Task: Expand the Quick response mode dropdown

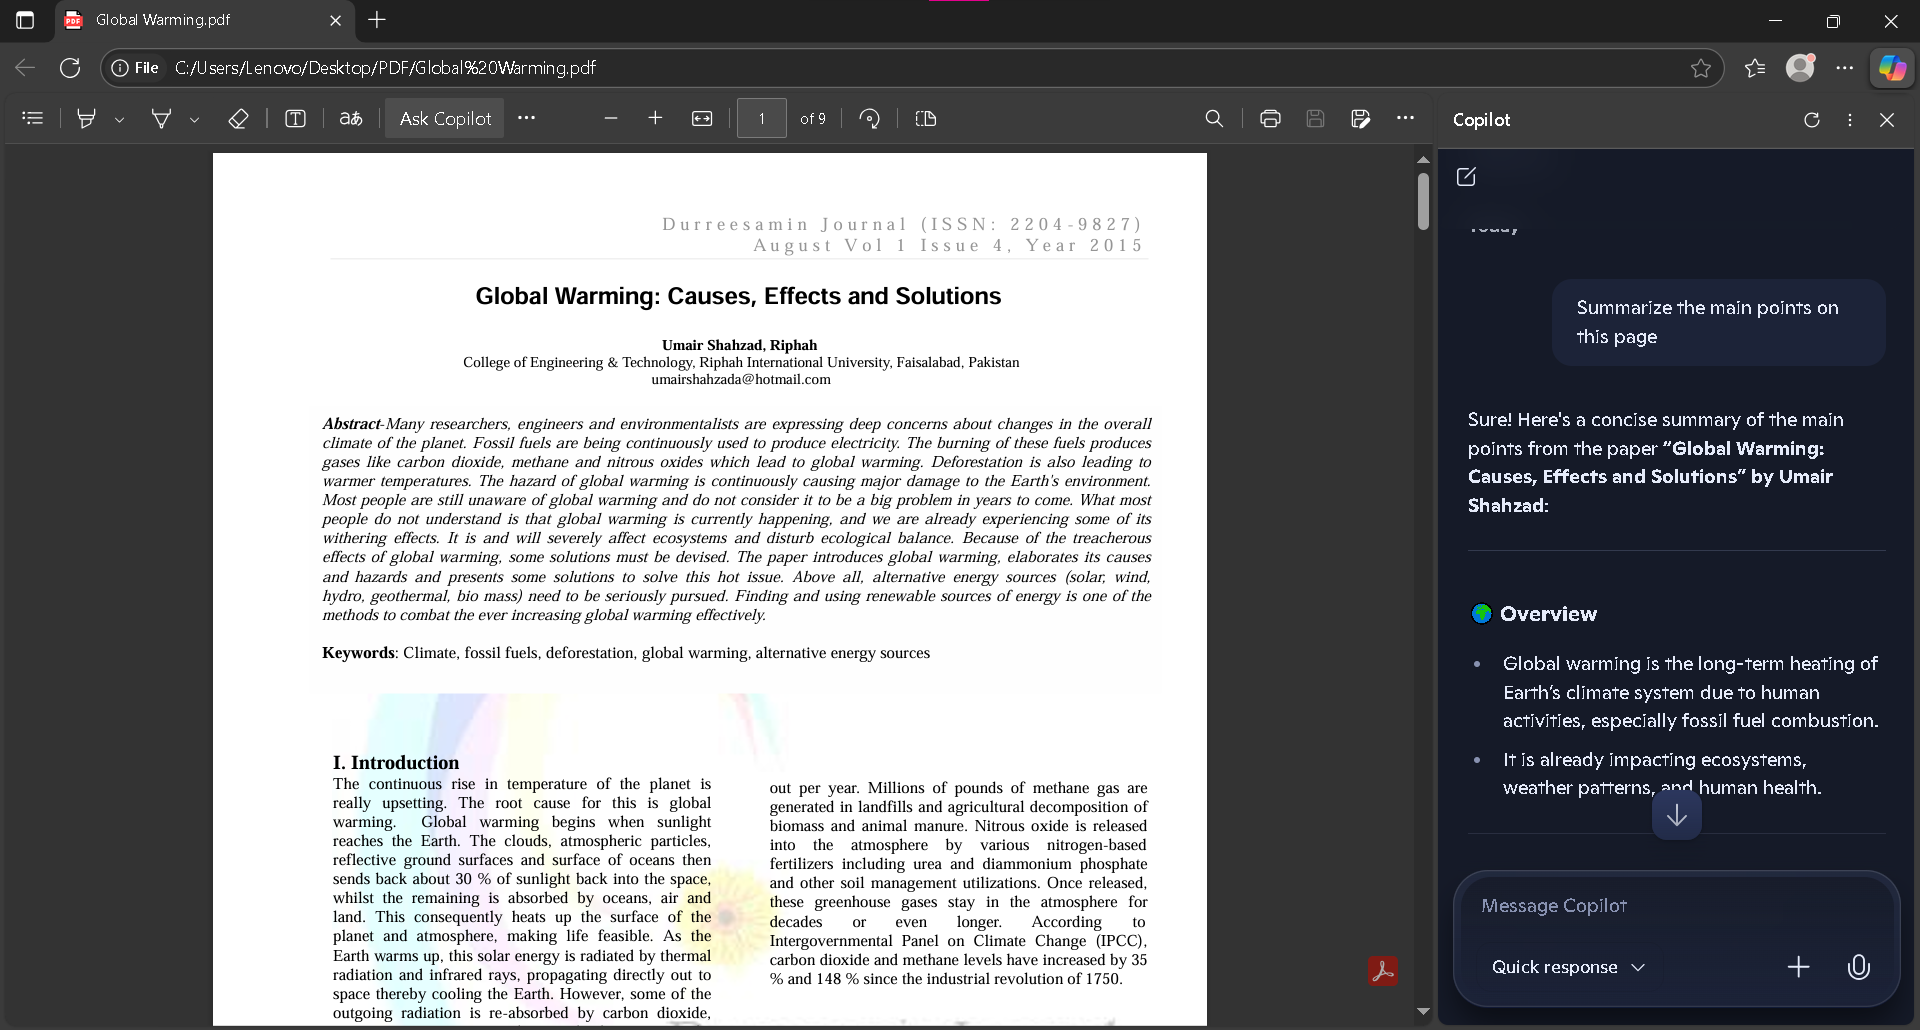Action: (1567, 967)
